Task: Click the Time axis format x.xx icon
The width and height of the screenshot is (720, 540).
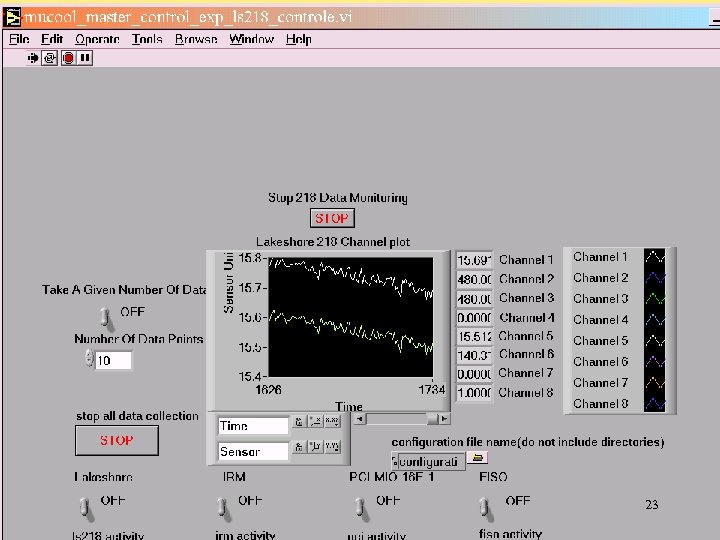Action: 332,422
